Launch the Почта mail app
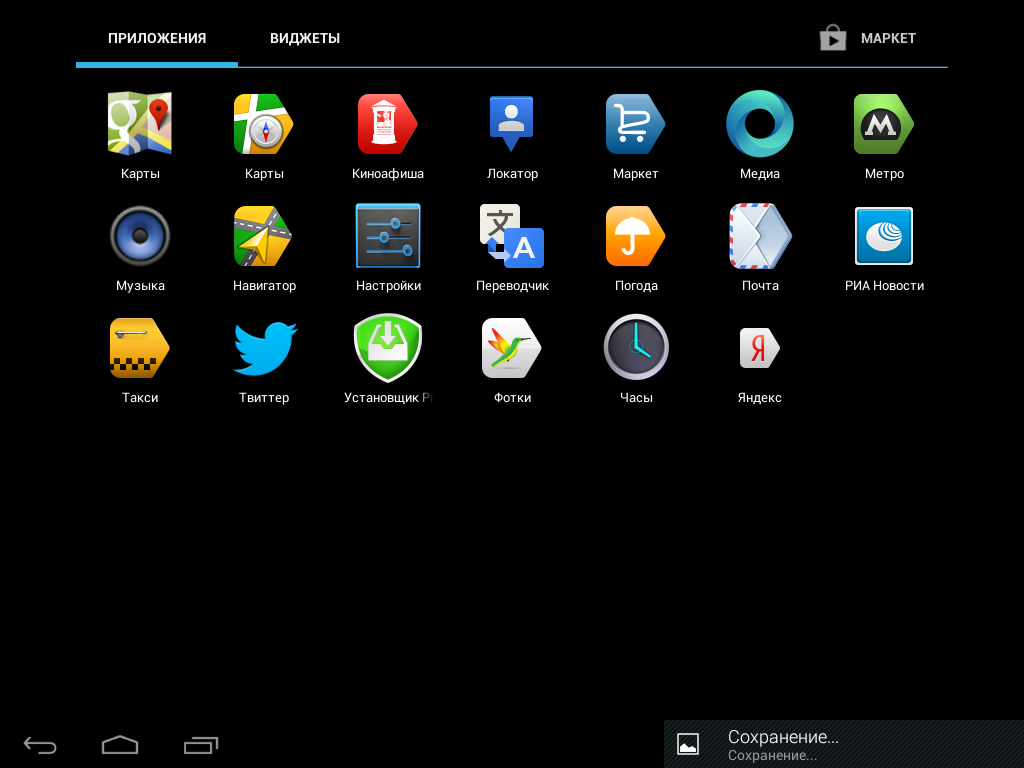The width and height of the screenshot is (1024, 768). pos(760,236)
